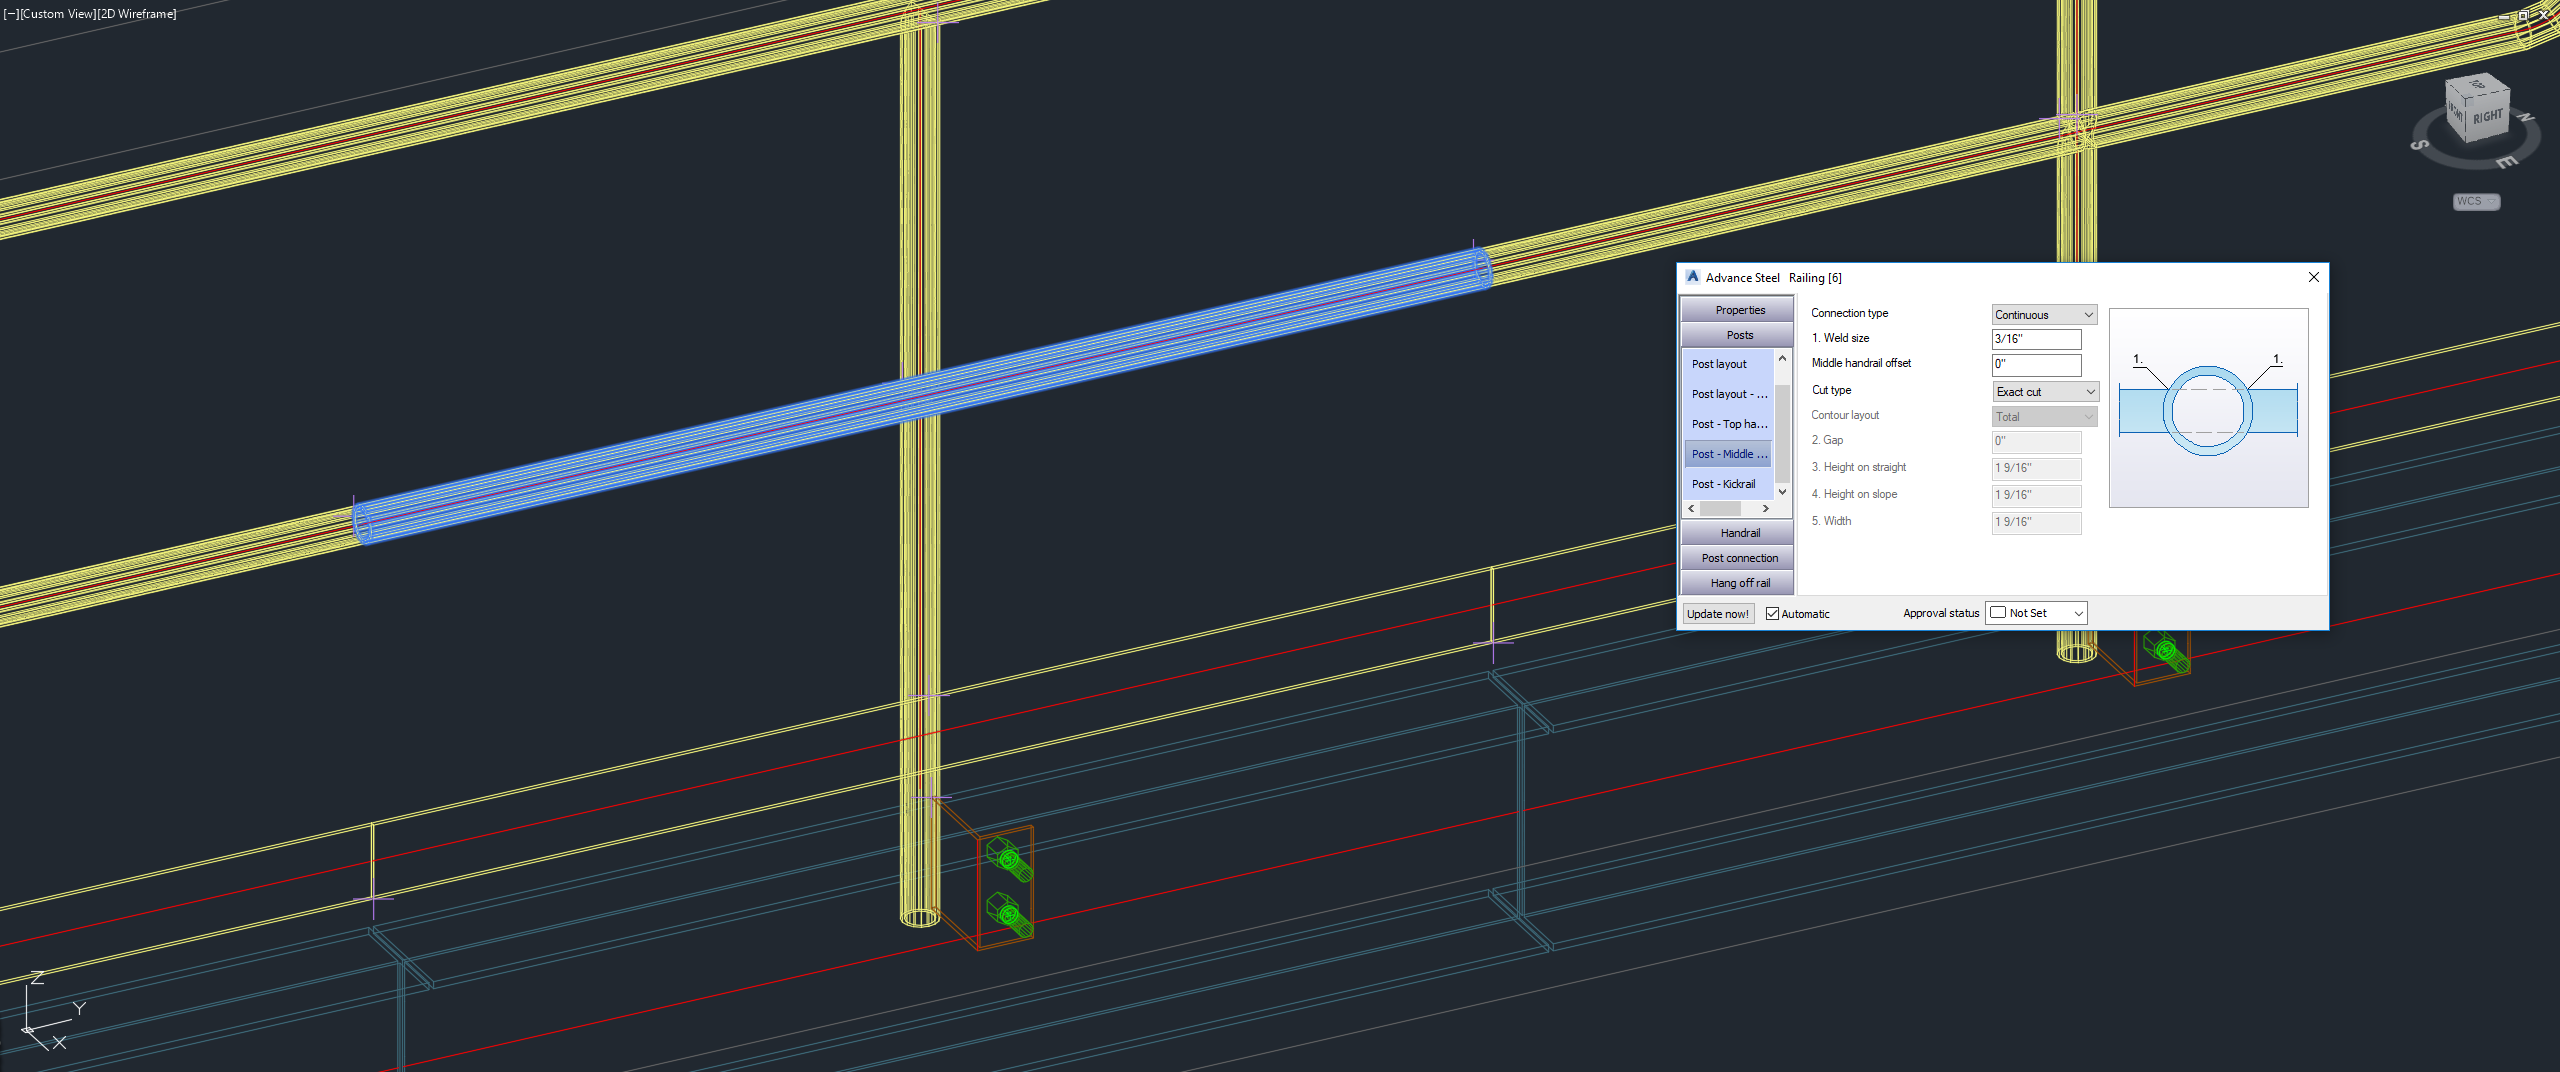Click the horizontal scrollbar thumb in posts list

coord(1720,509)
